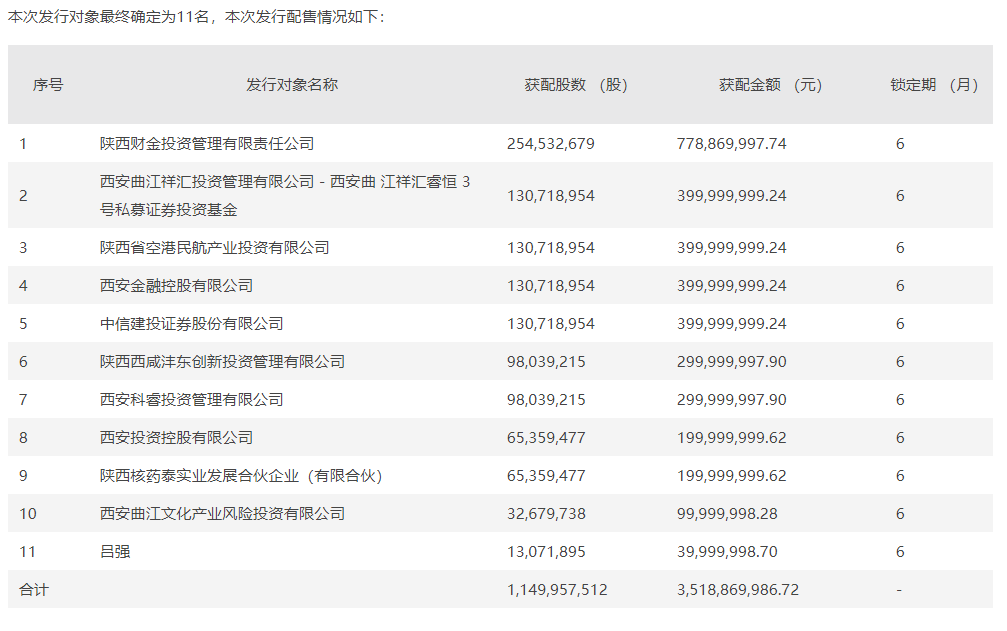Click the value 254,532,679
Viewport: 1007px width, 631px height.
pyautogui.click(x=551, y=144)
